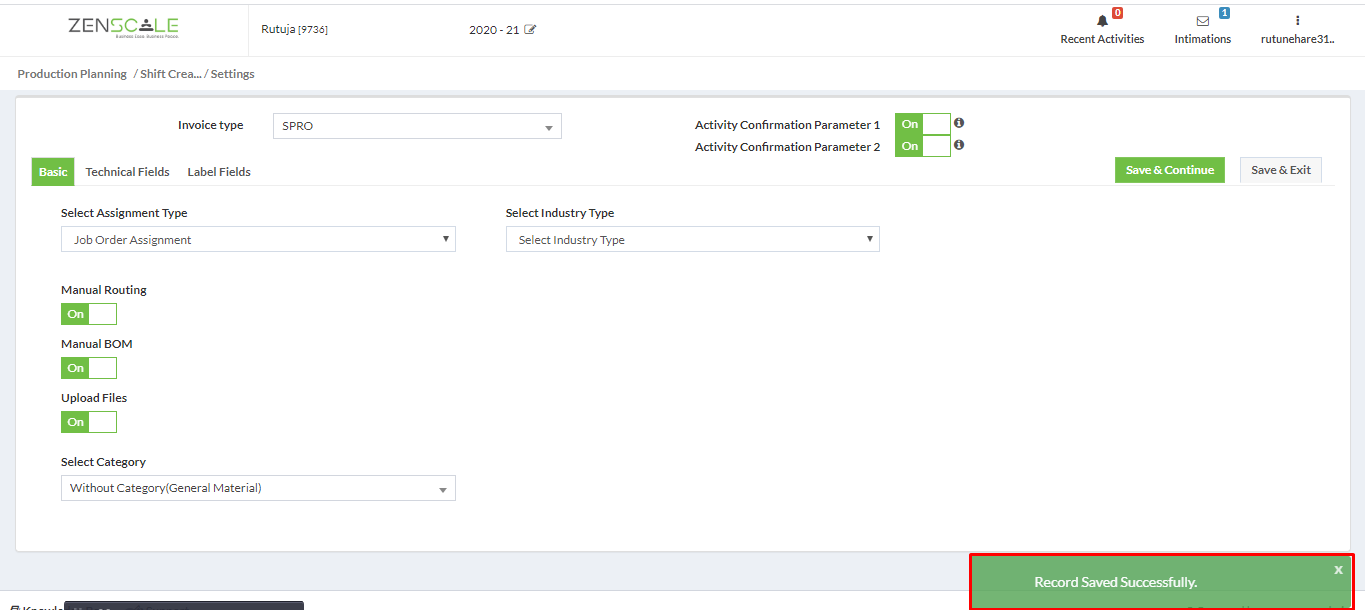Click the Record Saved Successfully message
This screenshot has height=610, width=1365.
(1115, 582)
